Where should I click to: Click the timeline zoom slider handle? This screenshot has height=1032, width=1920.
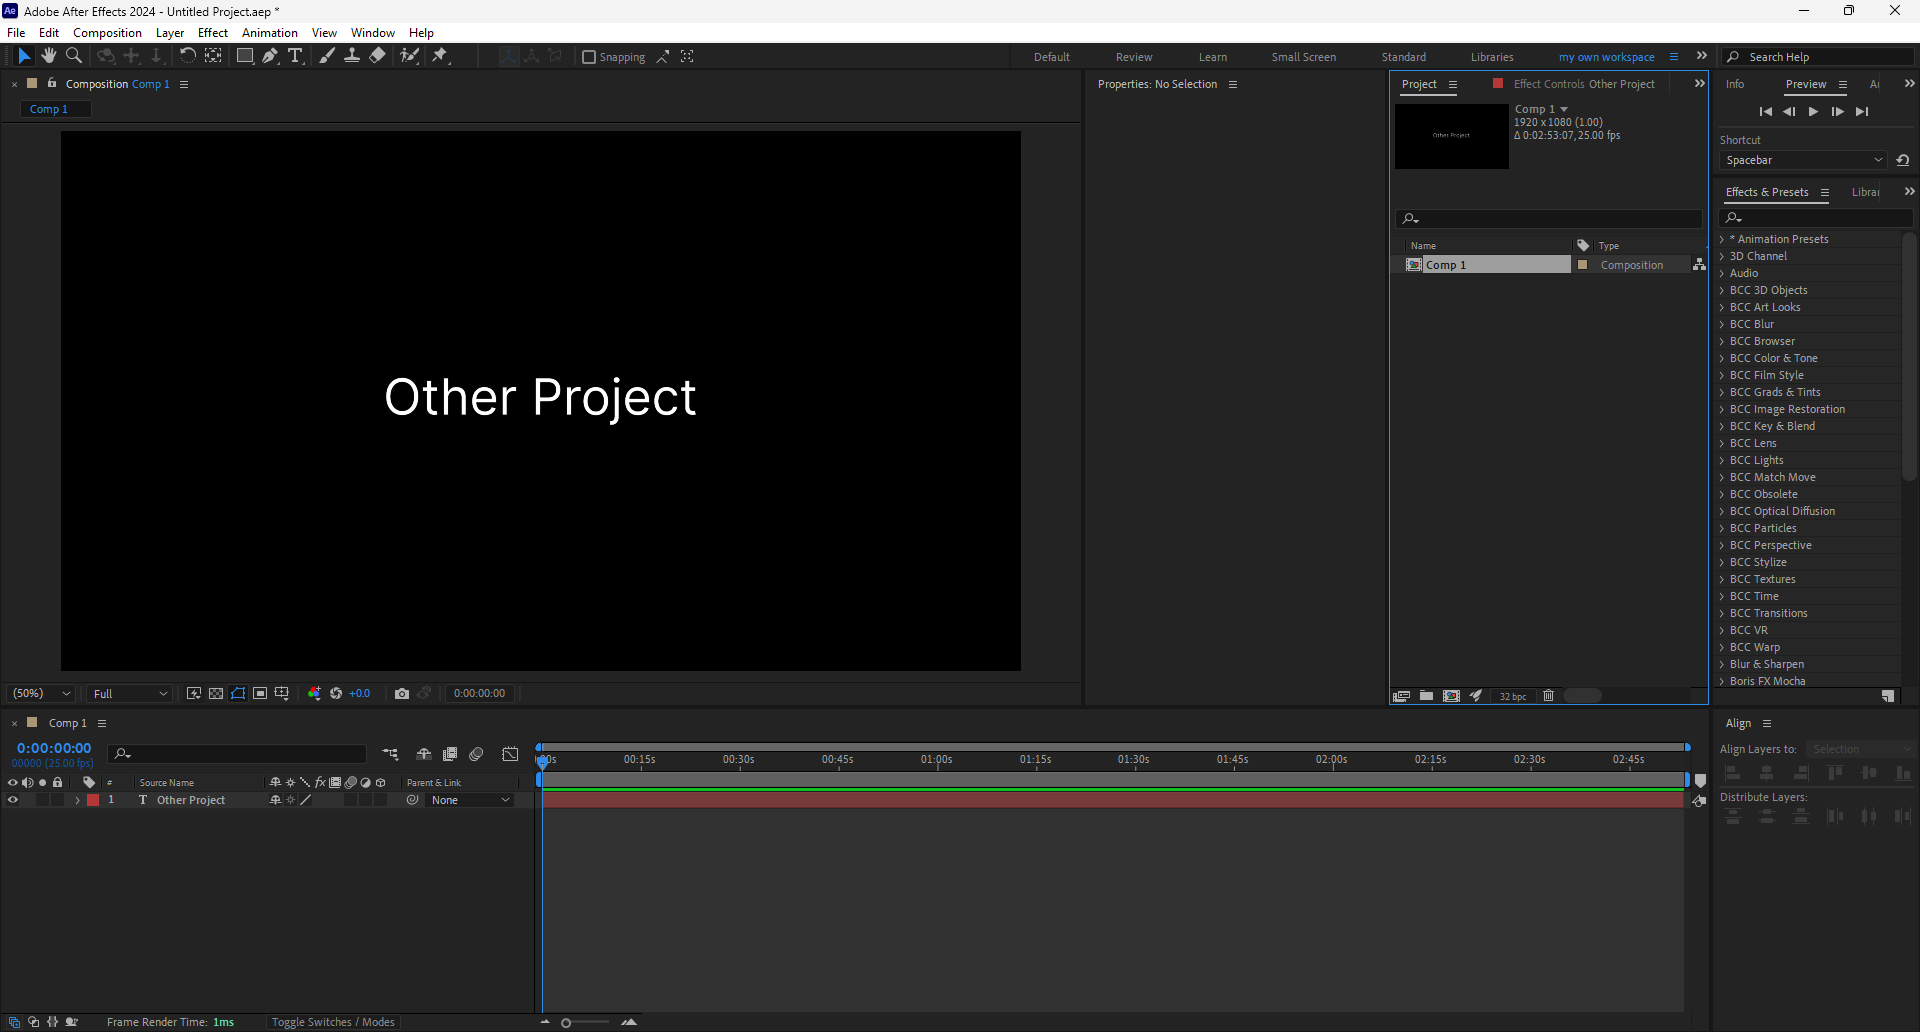(566, 1022)
